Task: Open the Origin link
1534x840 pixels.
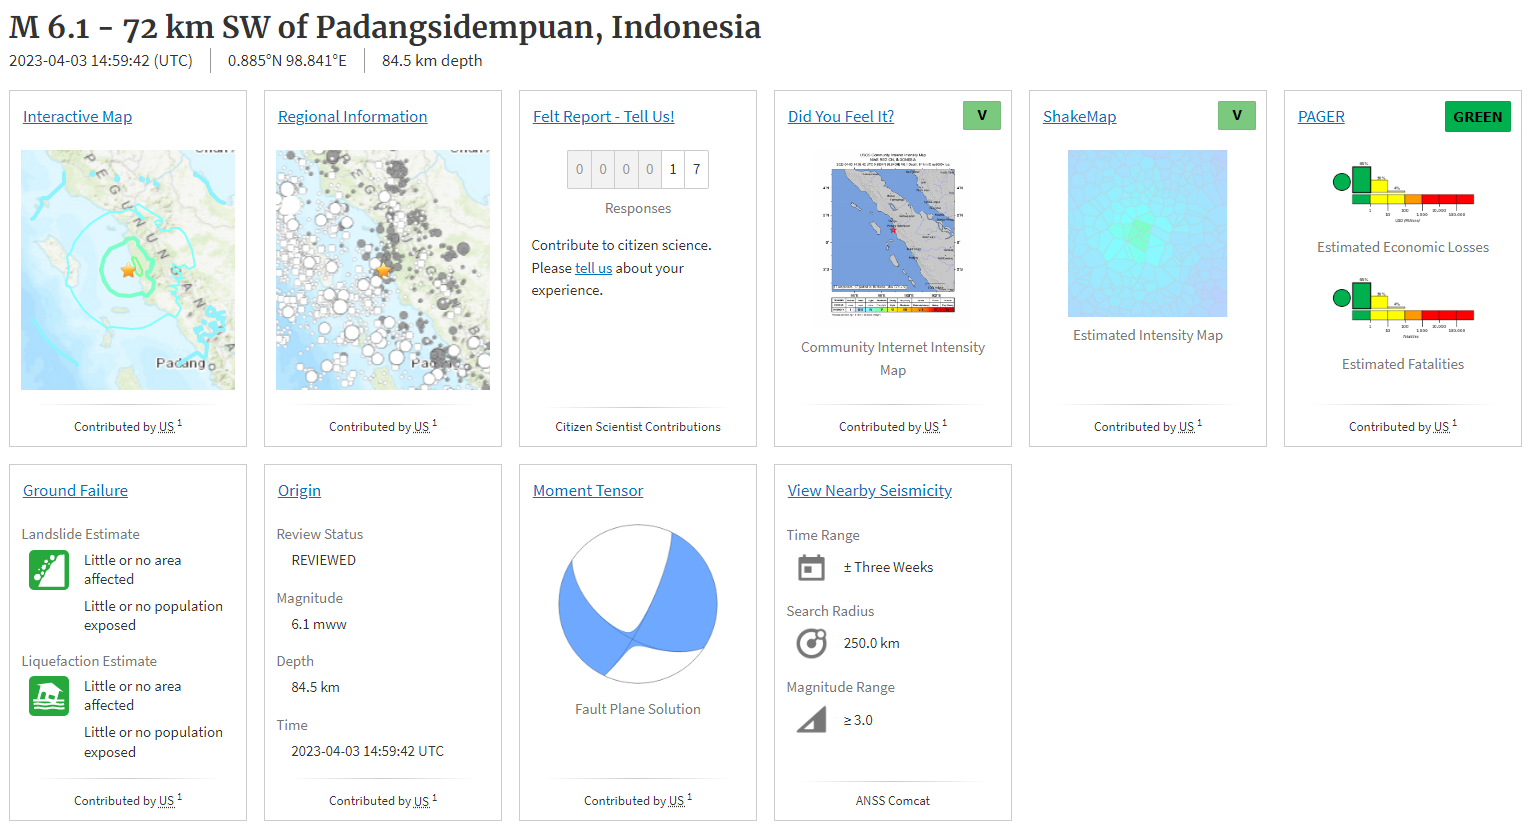Action: (299, 491)
